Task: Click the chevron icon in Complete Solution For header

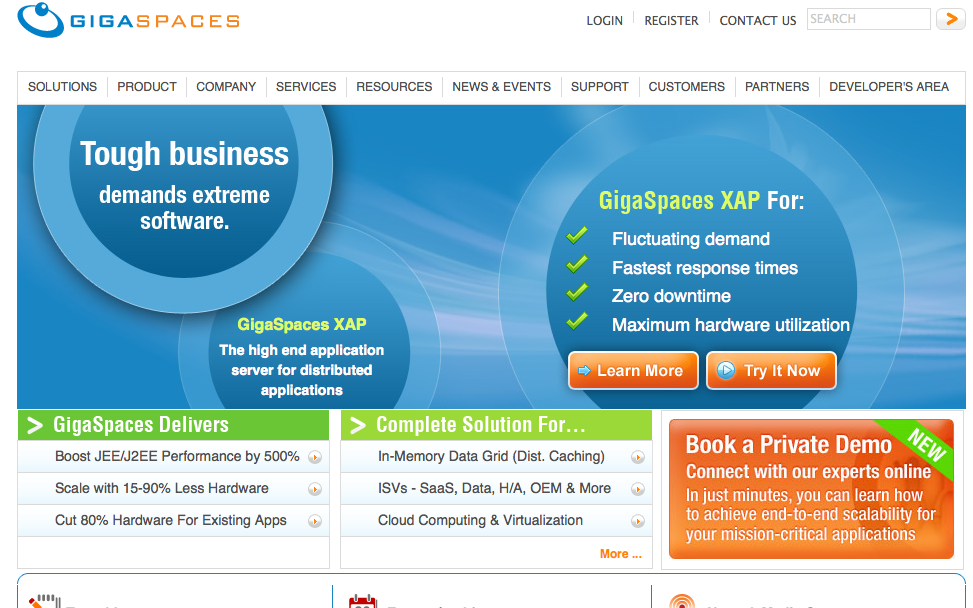Action: pos(358,425)
